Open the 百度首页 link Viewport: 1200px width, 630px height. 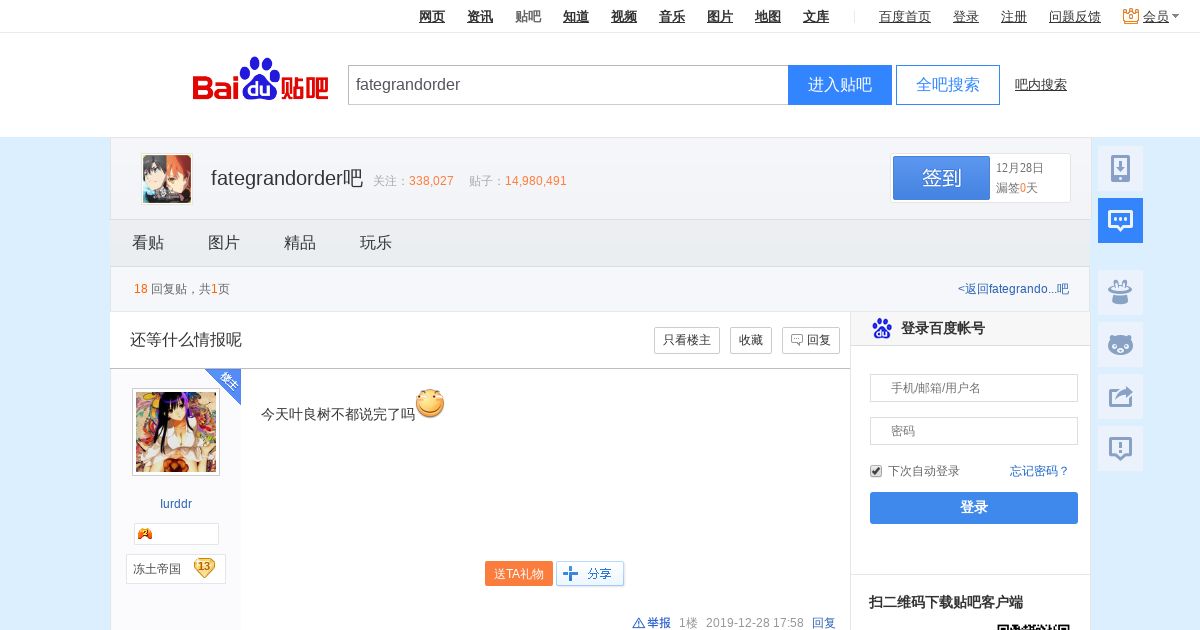[x=905, y=16]
